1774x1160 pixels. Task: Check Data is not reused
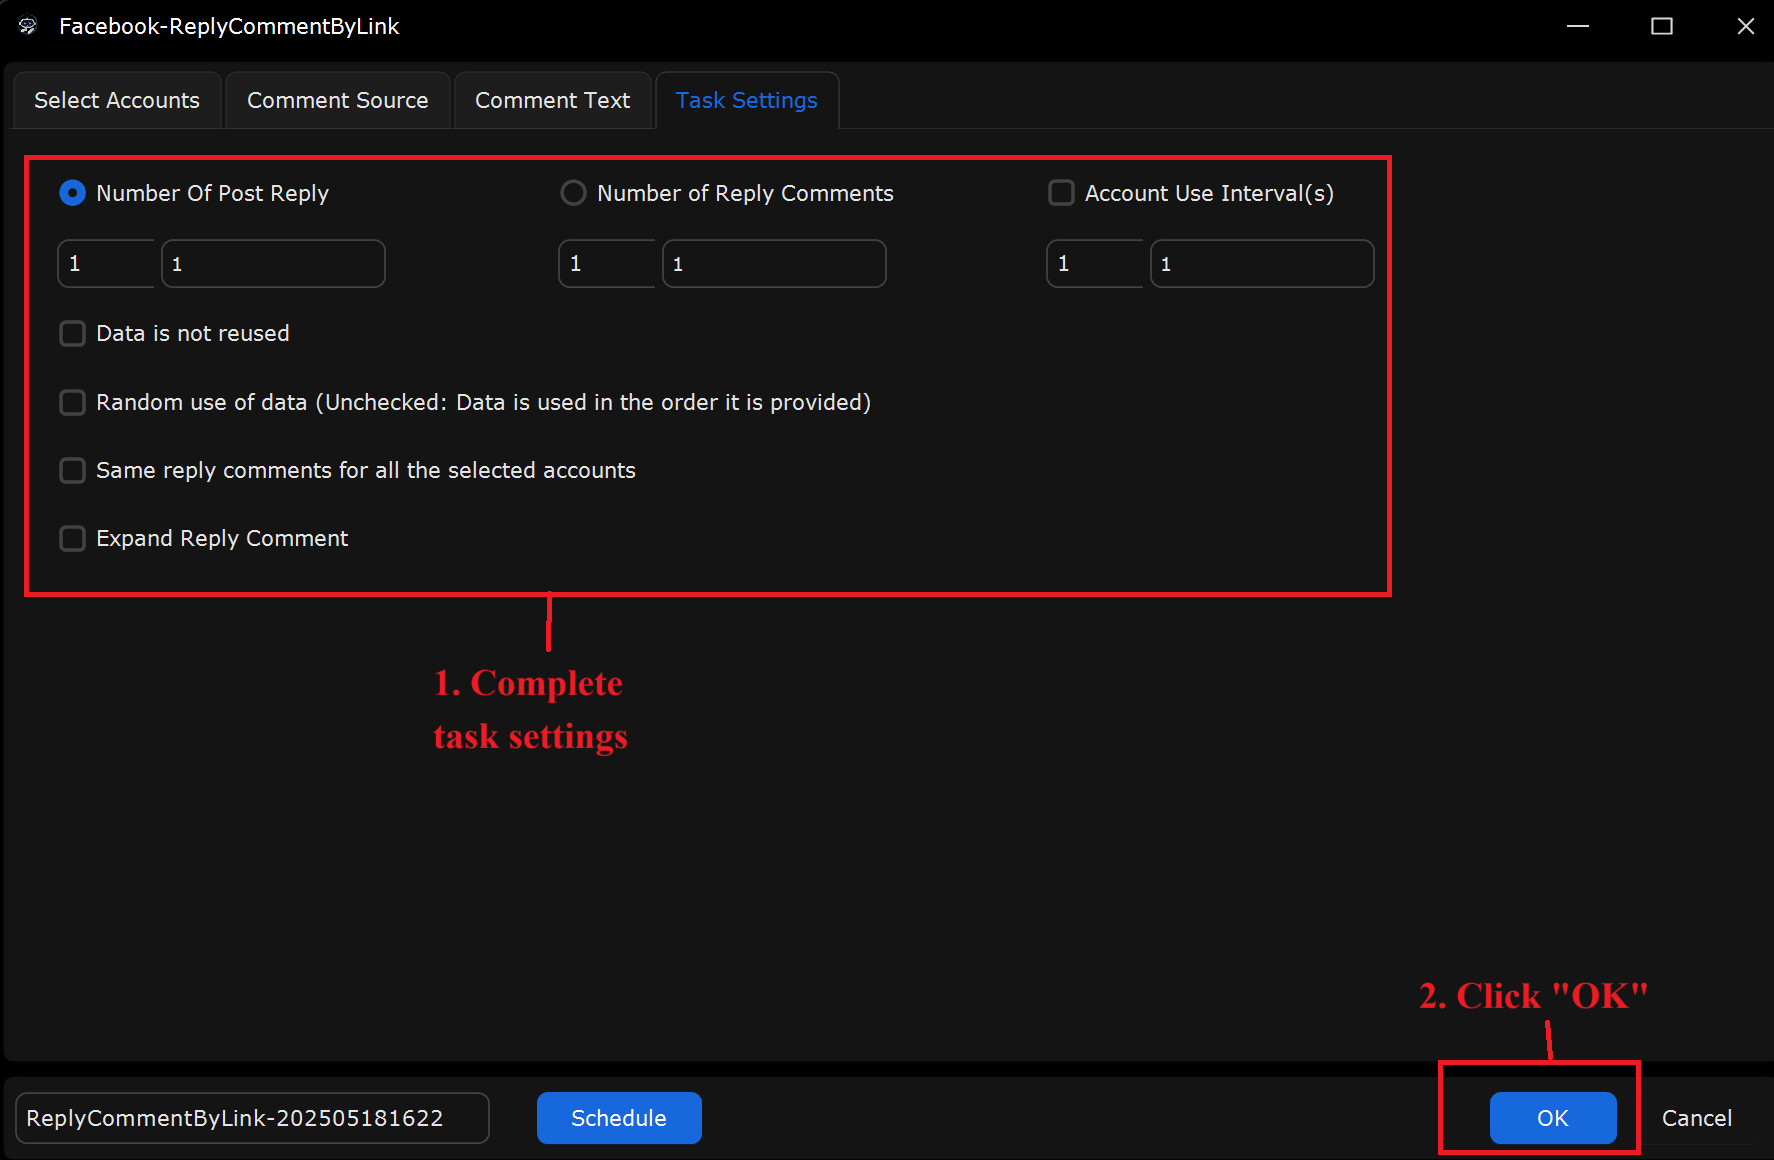pyautogui.click(x=73, y=333)
